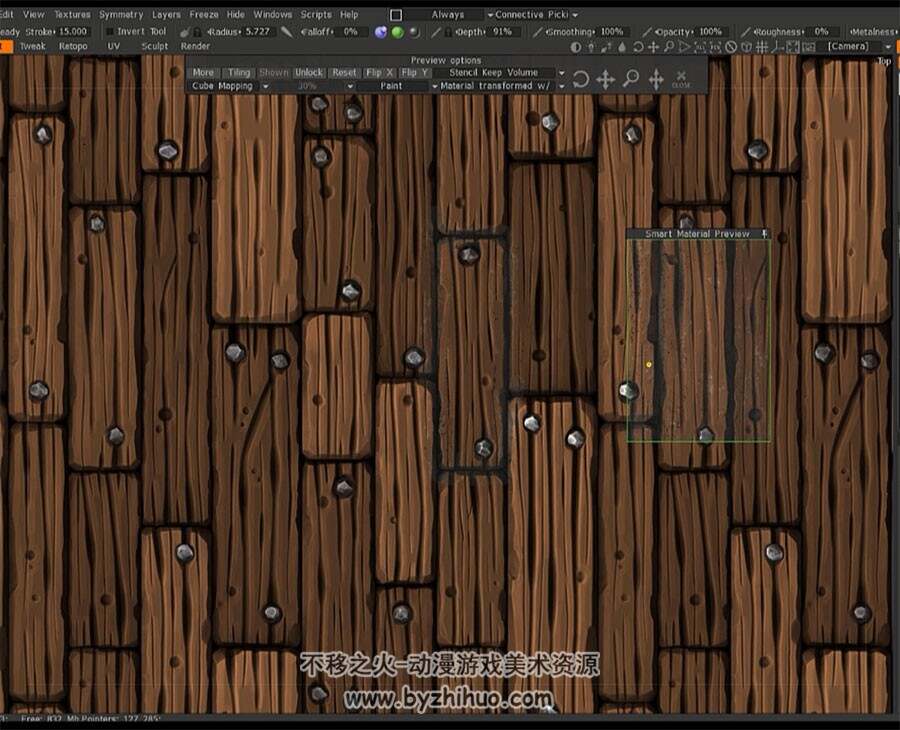900x730 pixels.
Task: Click the light bulb lighting icon
Action: tap(591, 47)
